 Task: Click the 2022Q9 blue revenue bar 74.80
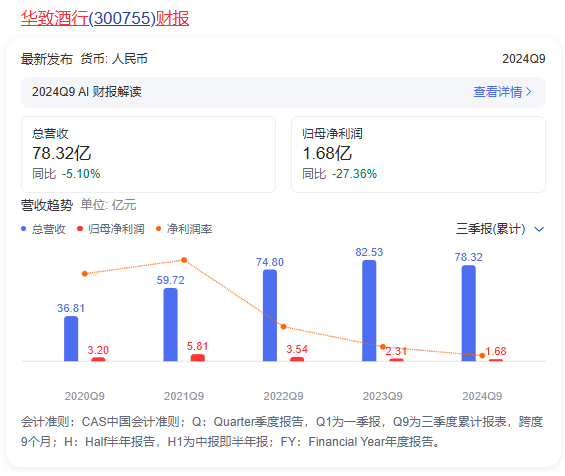coord(270,315)
